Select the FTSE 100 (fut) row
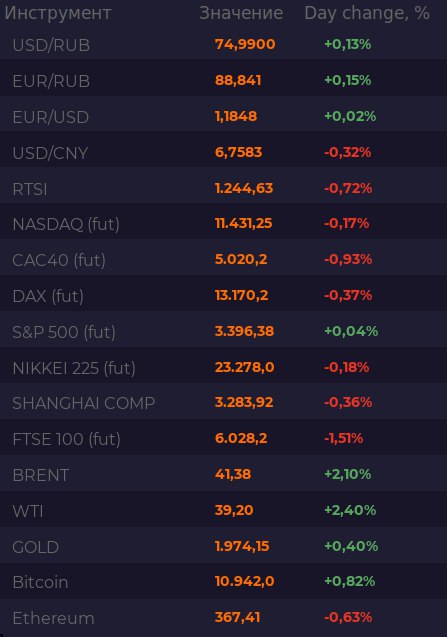The width and height of the screenshot is (447, 637). click(x=224, y=439)
